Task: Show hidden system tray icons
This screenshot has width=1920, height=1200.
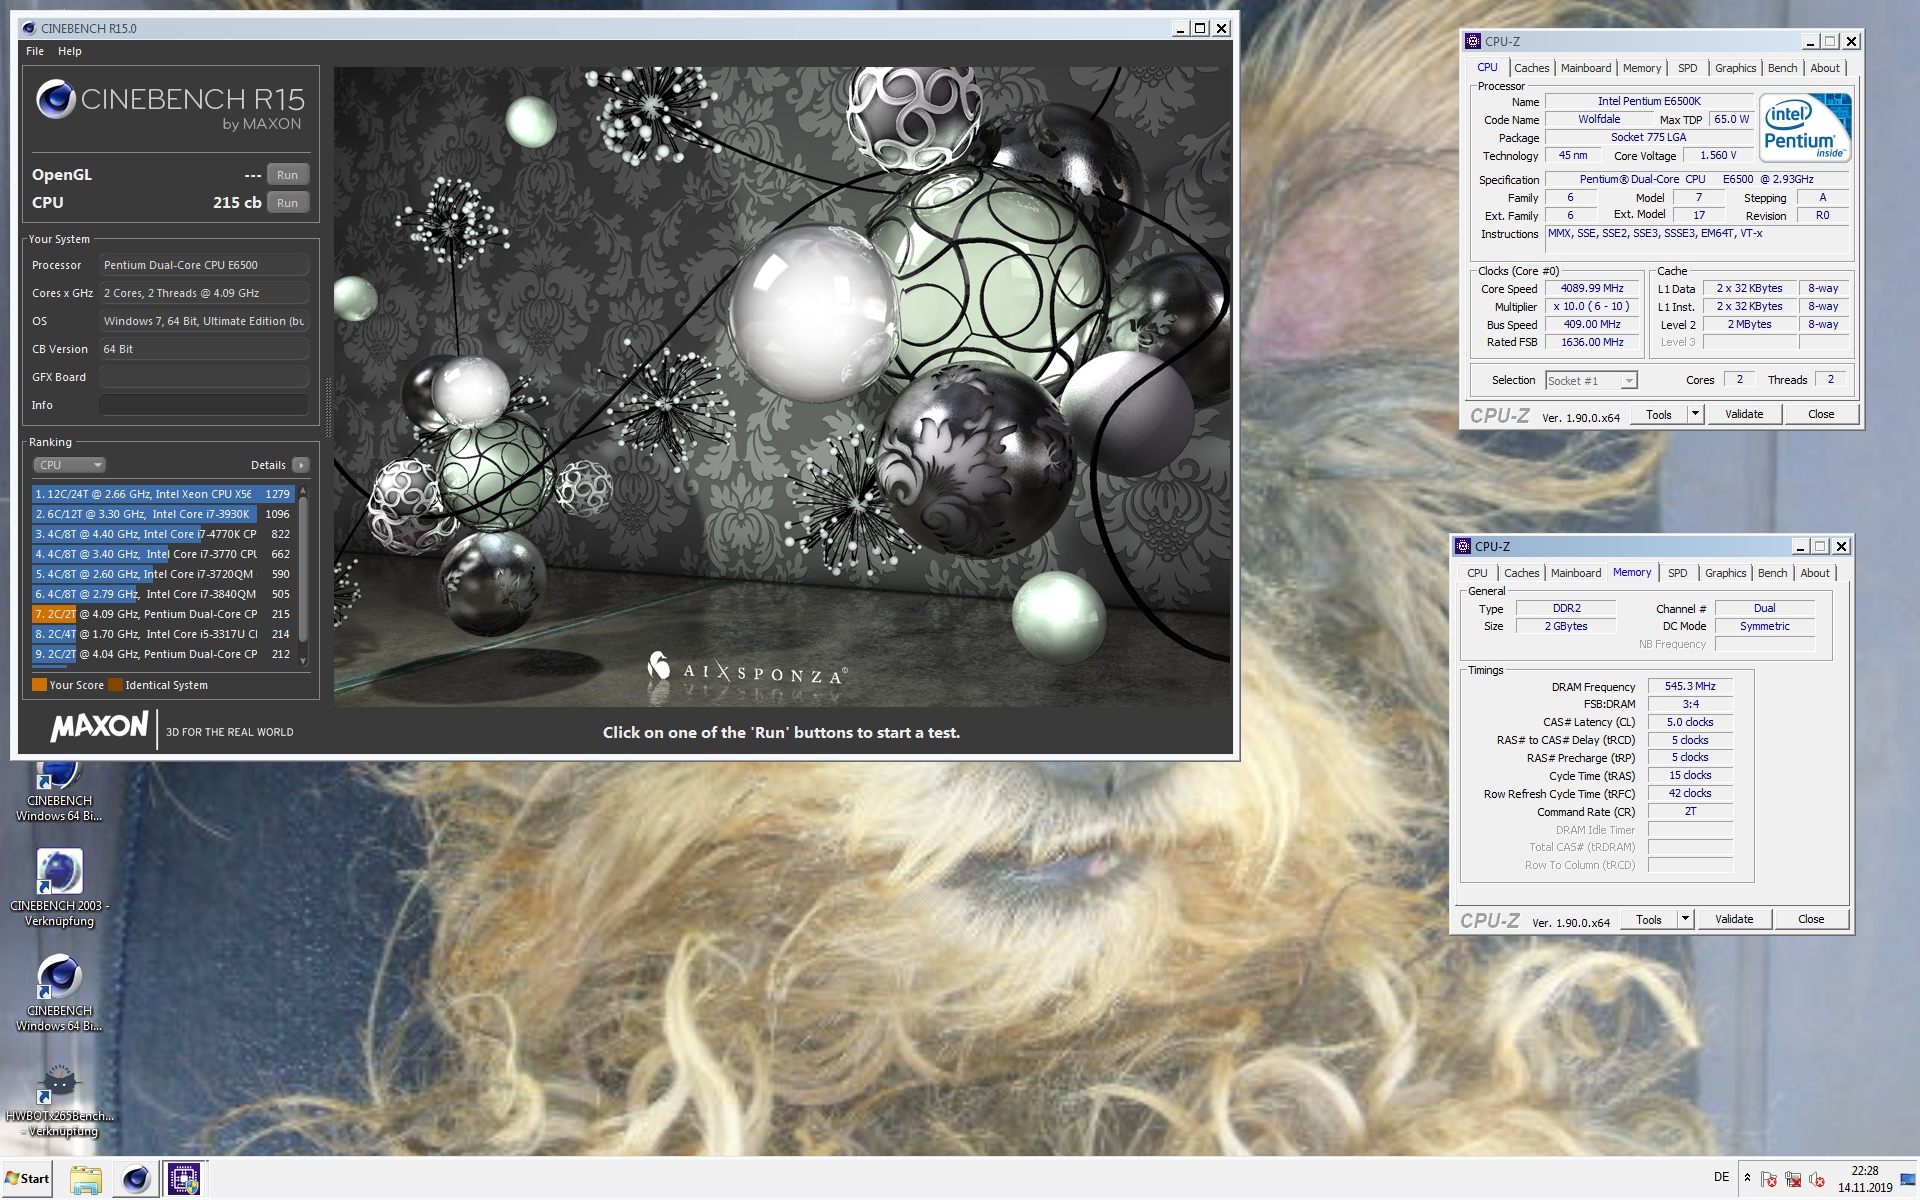Action: click(1748, 1178)
